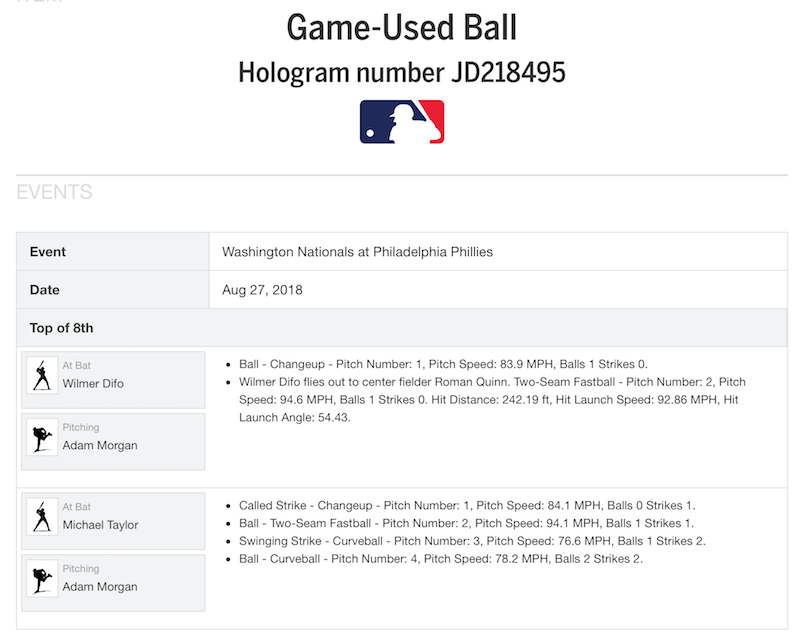Click Adam Morgan's name under Wilmer Difo
The image size is (800, 644).
click(x=100, y=446)
